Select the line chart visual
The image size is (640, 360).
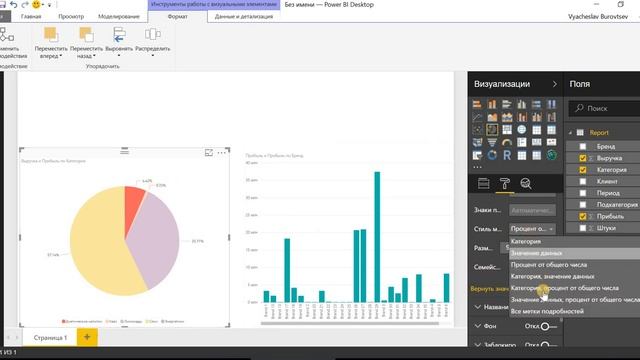pyautogui.click(x=477, y=118)
